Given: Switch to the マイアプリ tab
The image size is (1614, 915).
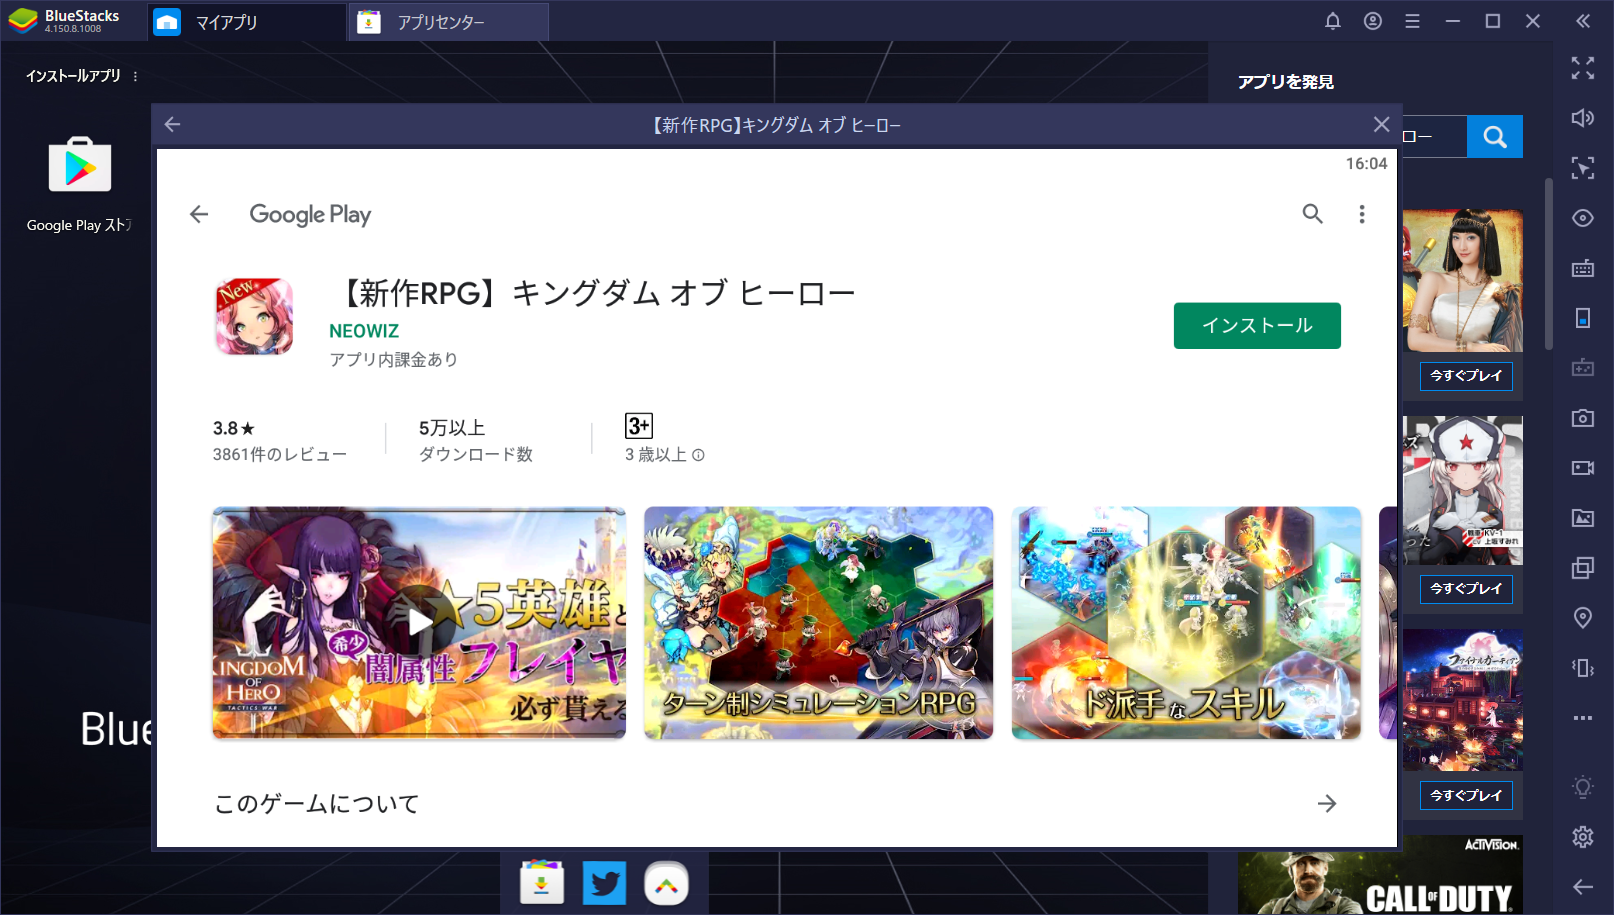Looking at the screenshot, I should (247, 22).
